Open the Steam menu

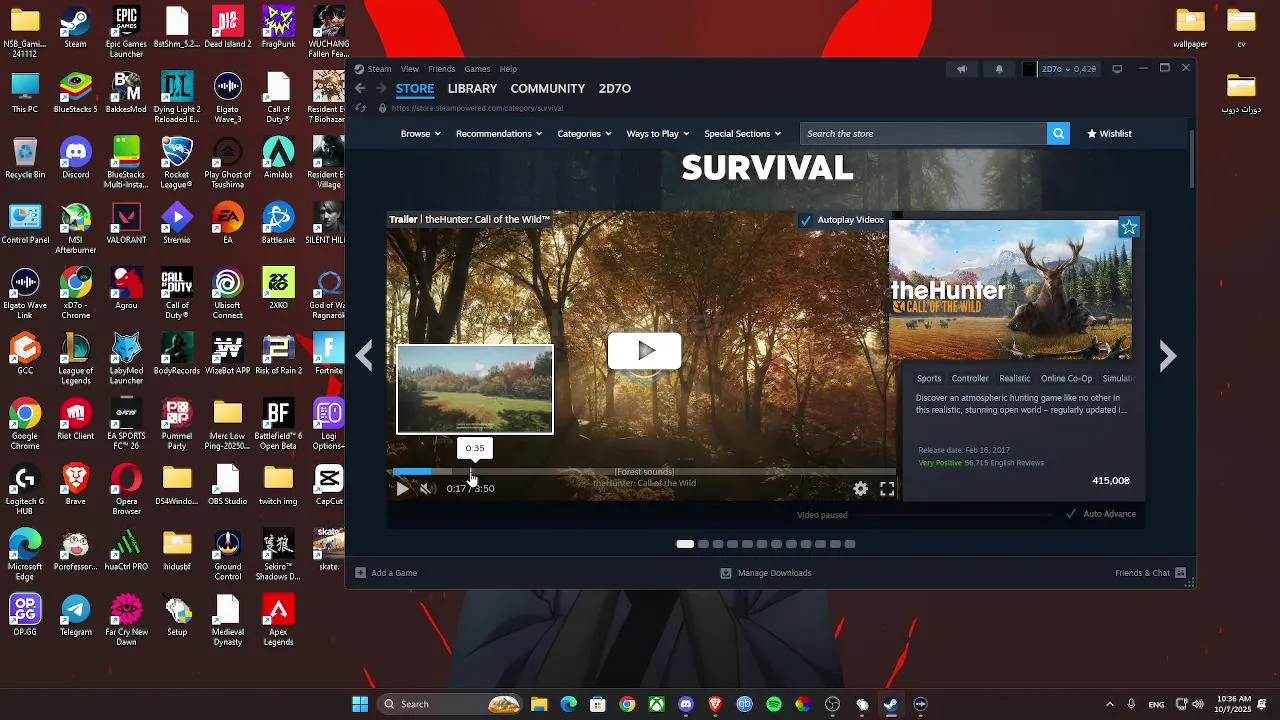(373, 69)
